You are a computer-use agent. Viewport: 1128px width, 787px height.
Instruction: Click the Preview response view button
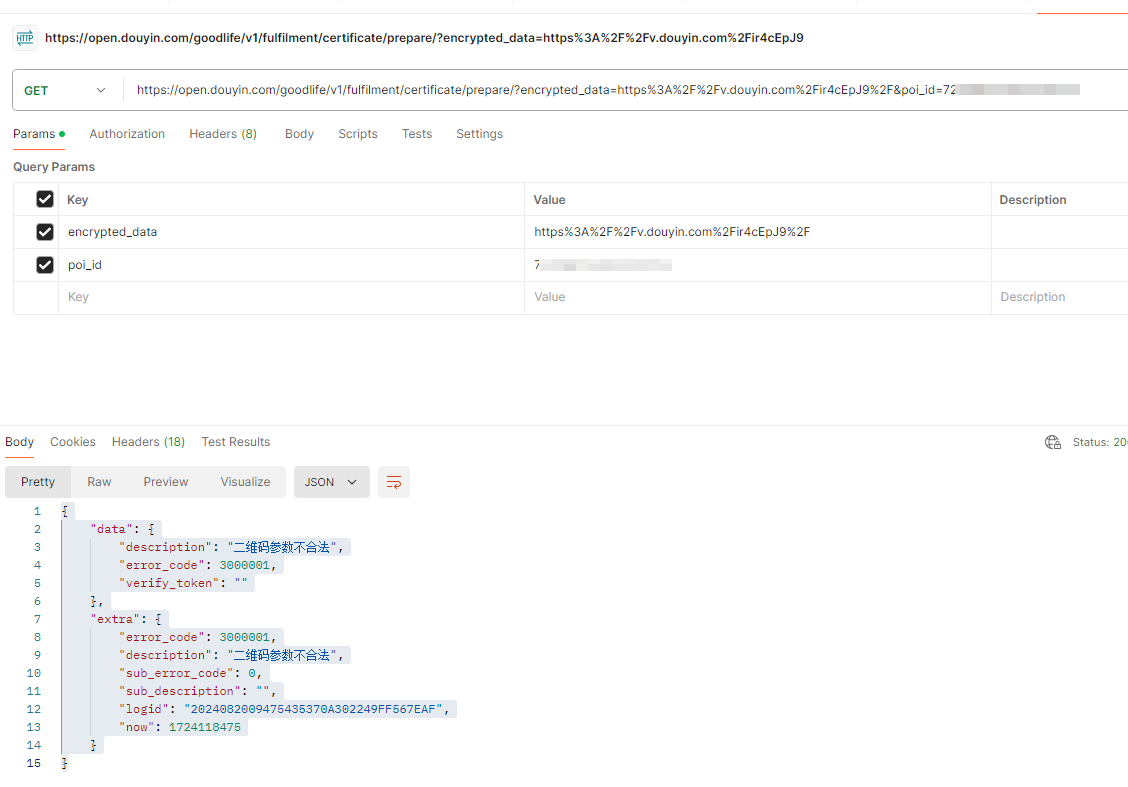tap(165, 482)
